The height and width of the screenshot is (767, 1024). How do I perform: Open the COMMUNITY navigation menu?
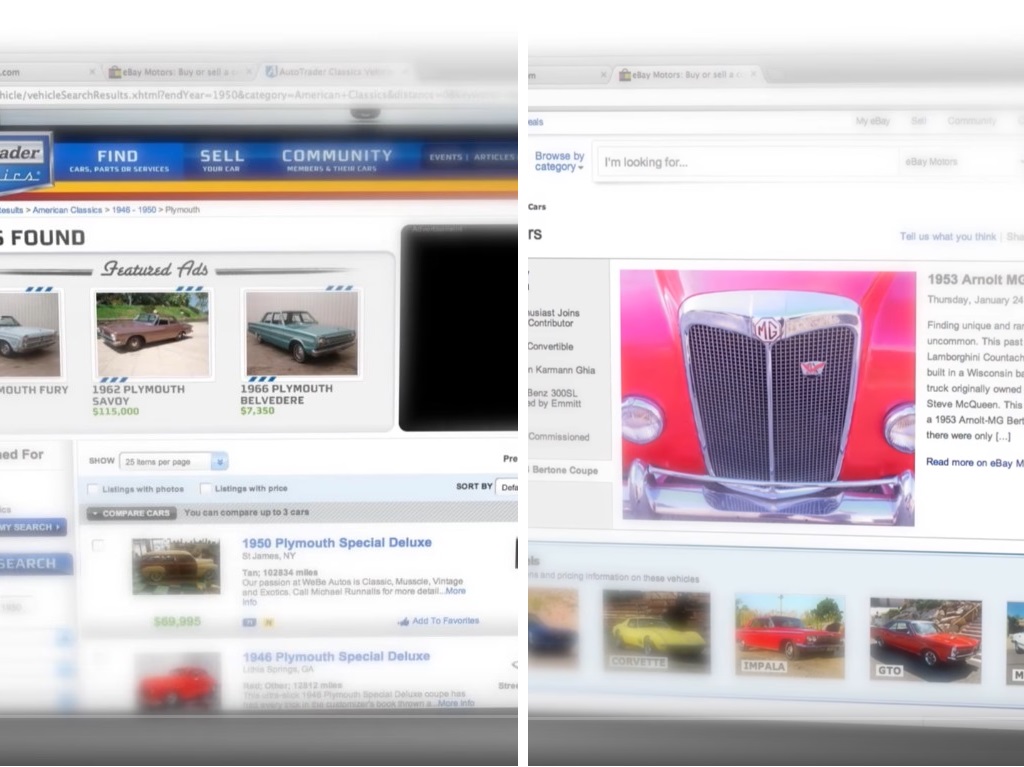point(336,159)
